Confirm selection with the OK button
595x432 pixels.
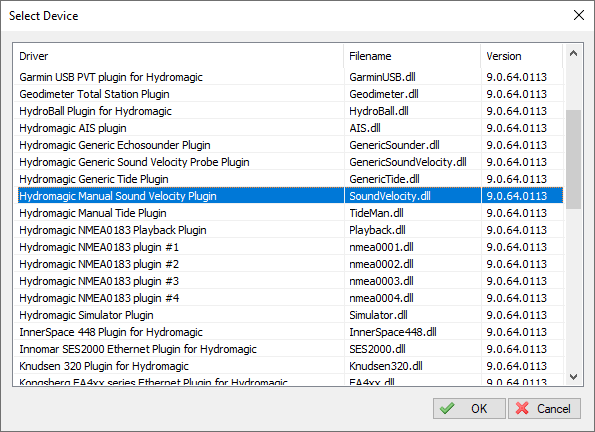pos(469,408)
